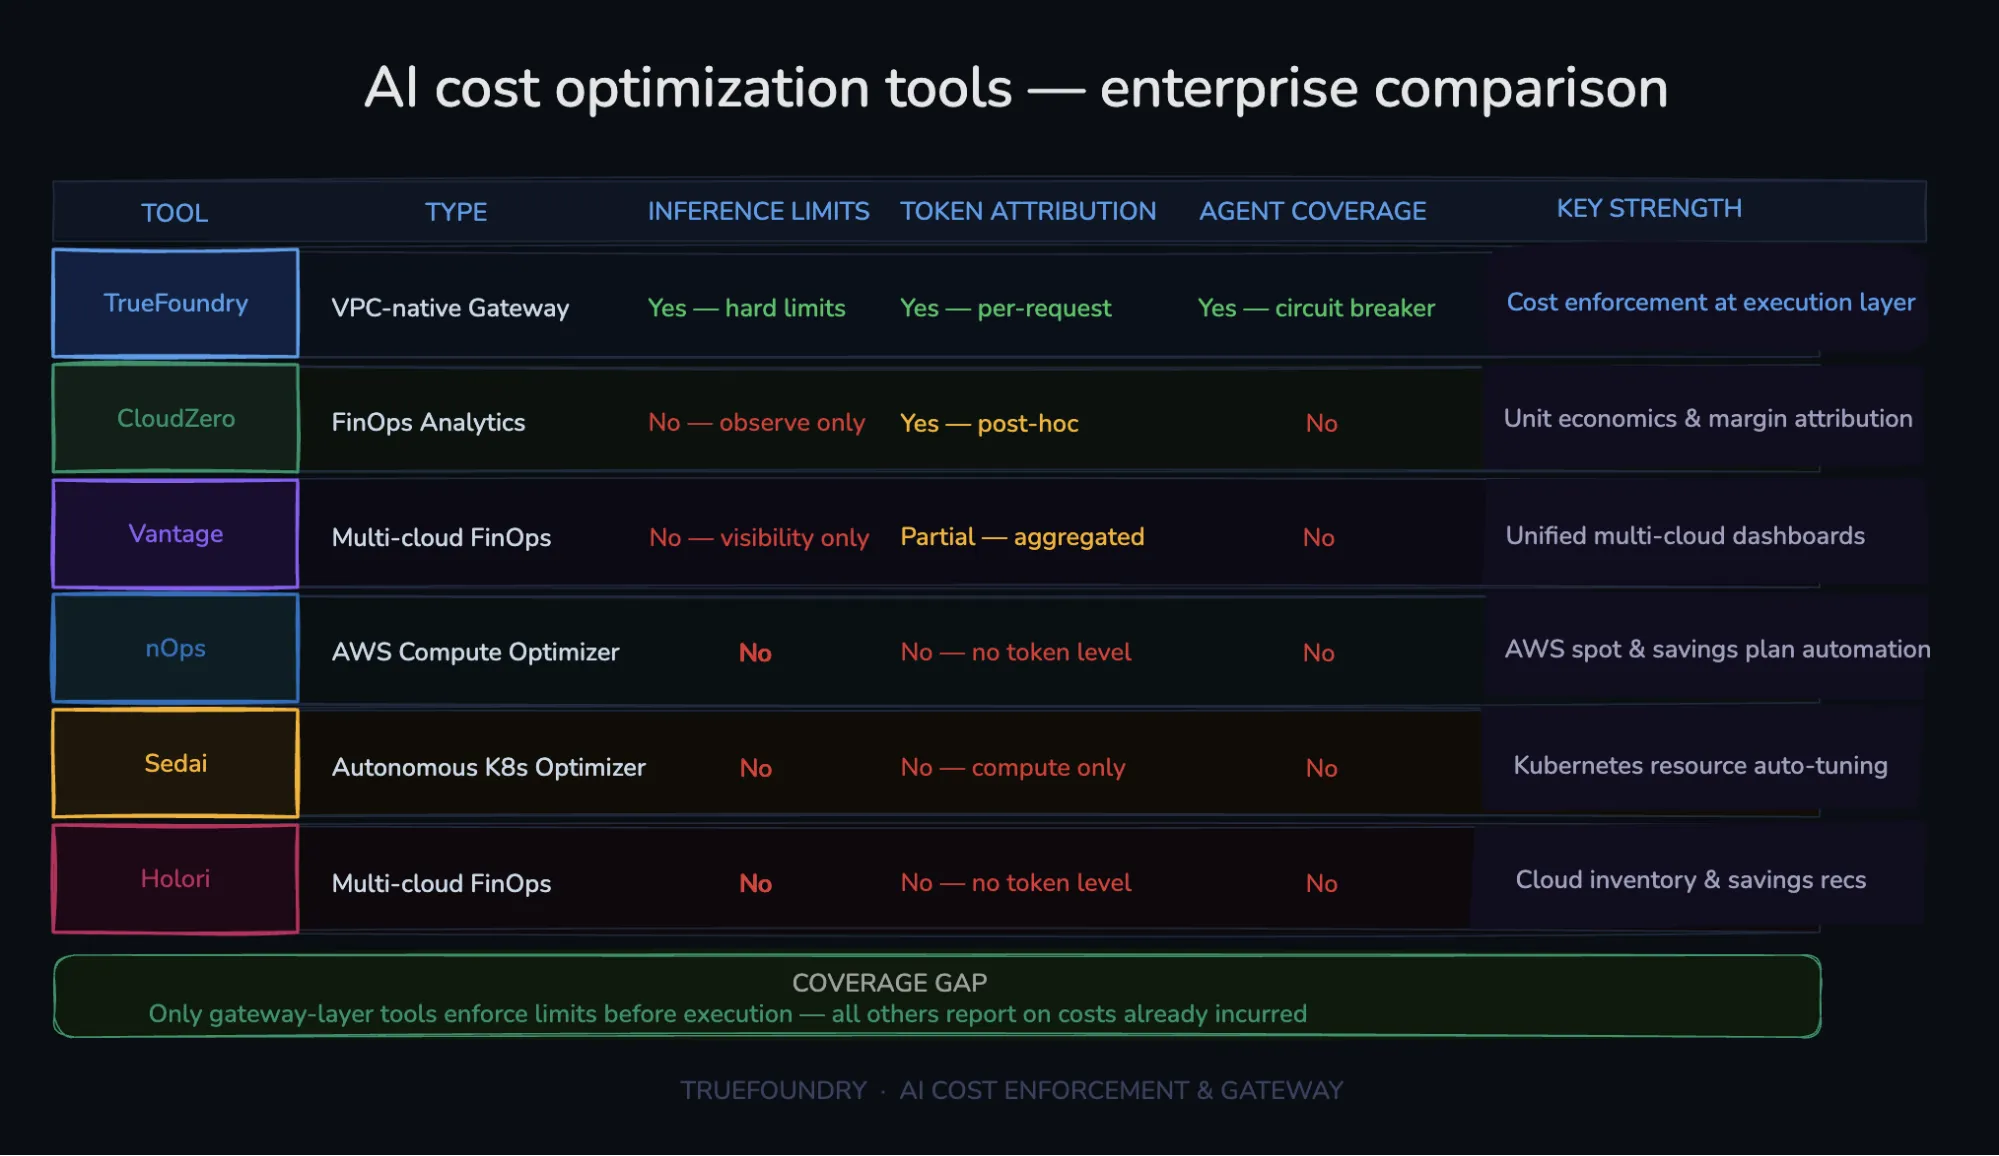The height and width of the screenshot is (1156, 1999).
Task: Click 'No — observe only' cell
Action: point(756,423)
